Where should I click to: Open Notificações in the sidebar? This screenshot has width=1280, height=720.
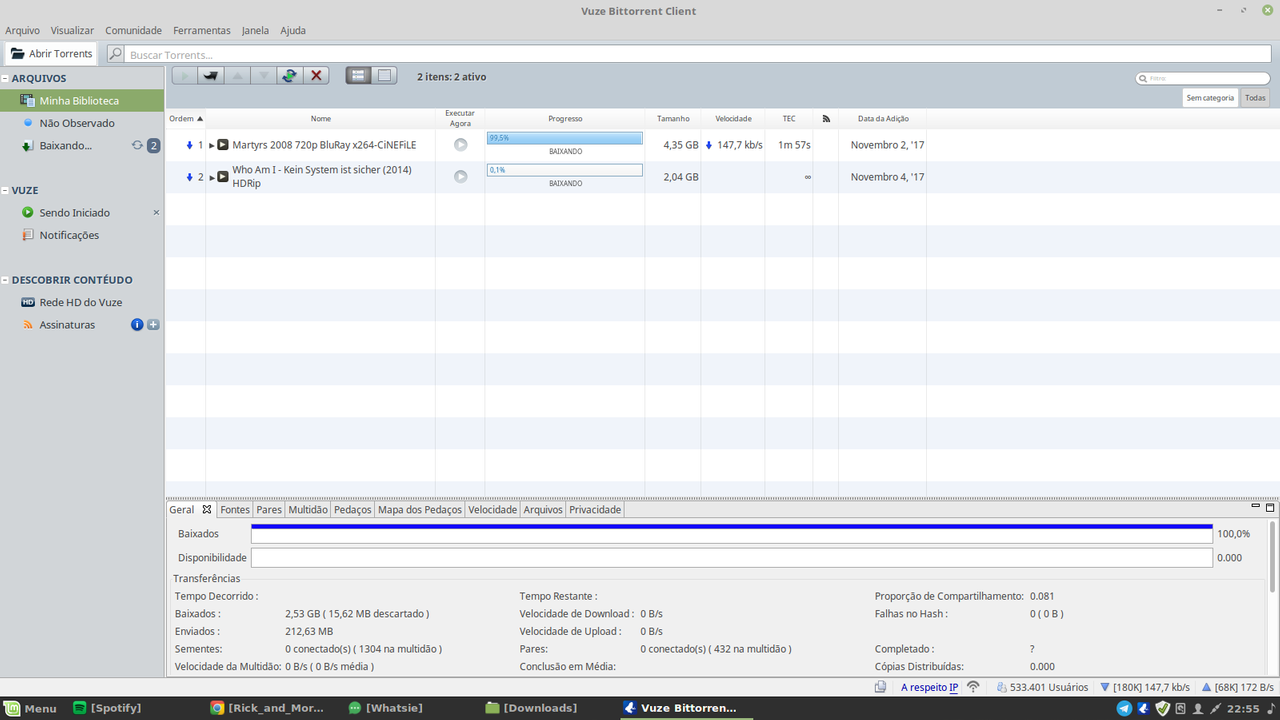coord(69,235)
